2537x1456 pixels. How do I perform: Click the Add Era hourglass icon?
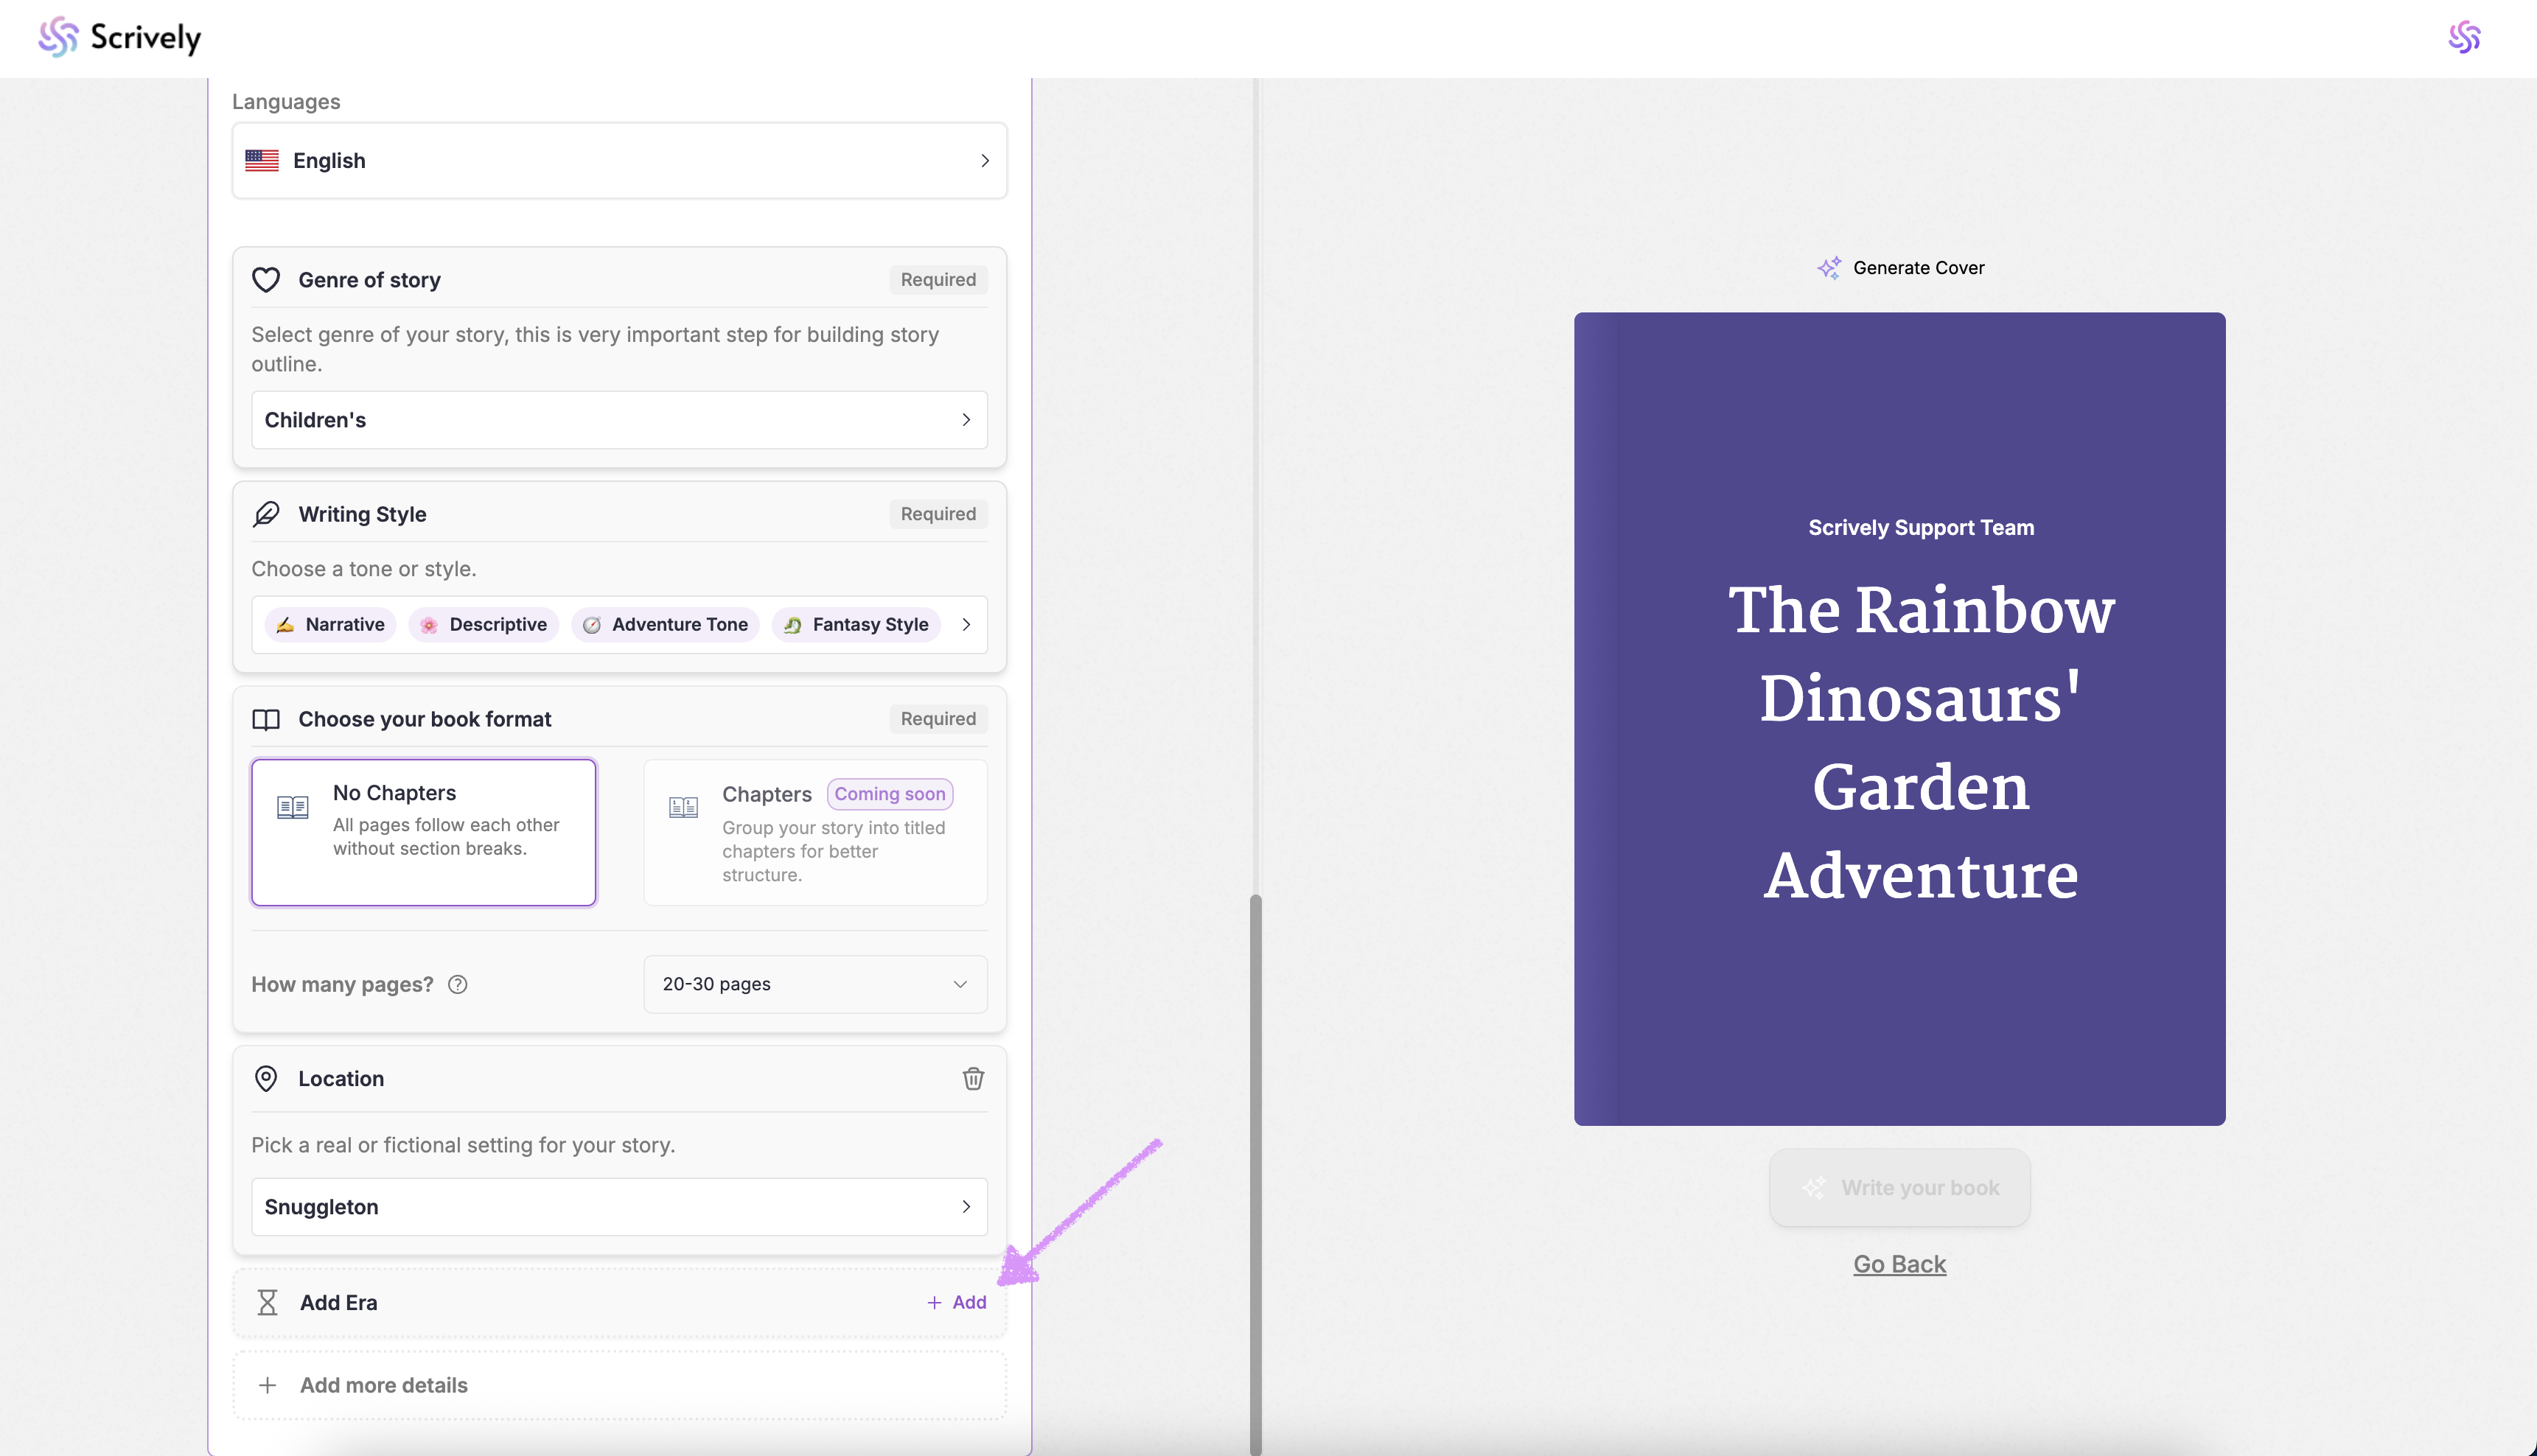[x=267, y=1302]
